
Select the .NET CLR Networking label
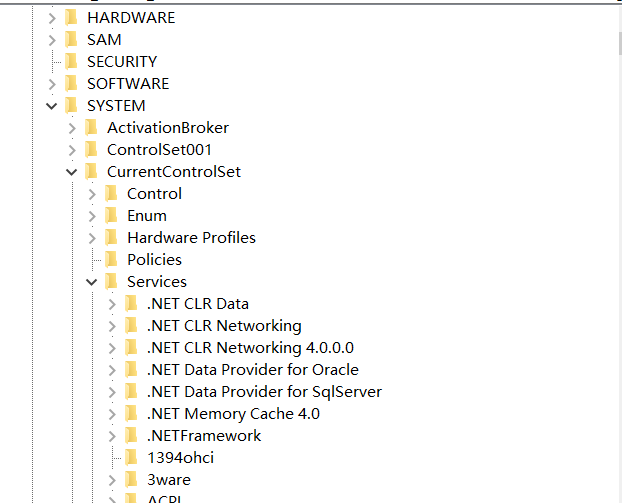pyautogui.click(x=224, y=326)
